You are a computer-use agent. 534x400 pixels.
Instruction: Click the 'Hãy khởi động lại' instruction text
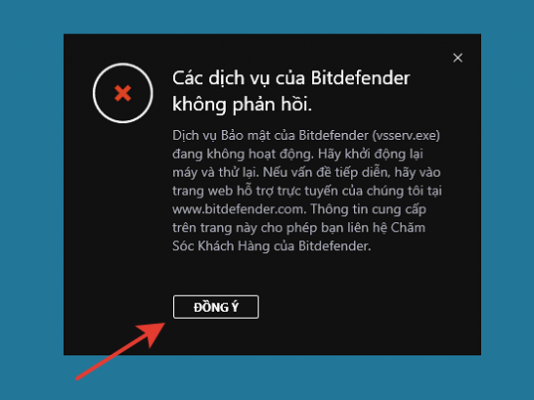click(371, 154)
